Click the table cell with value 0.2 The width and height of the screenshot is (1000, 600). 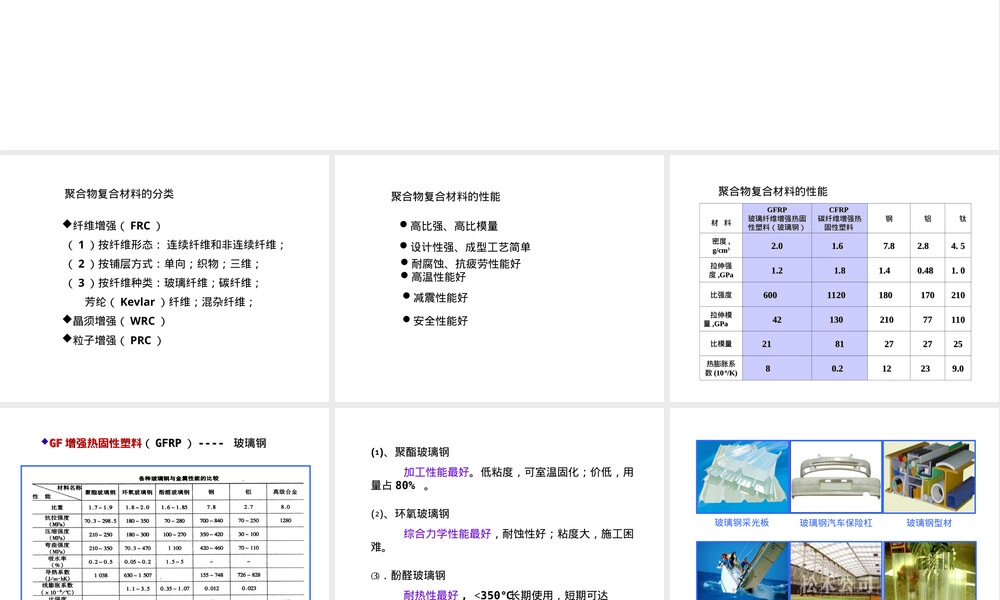(x=839, y=369)
